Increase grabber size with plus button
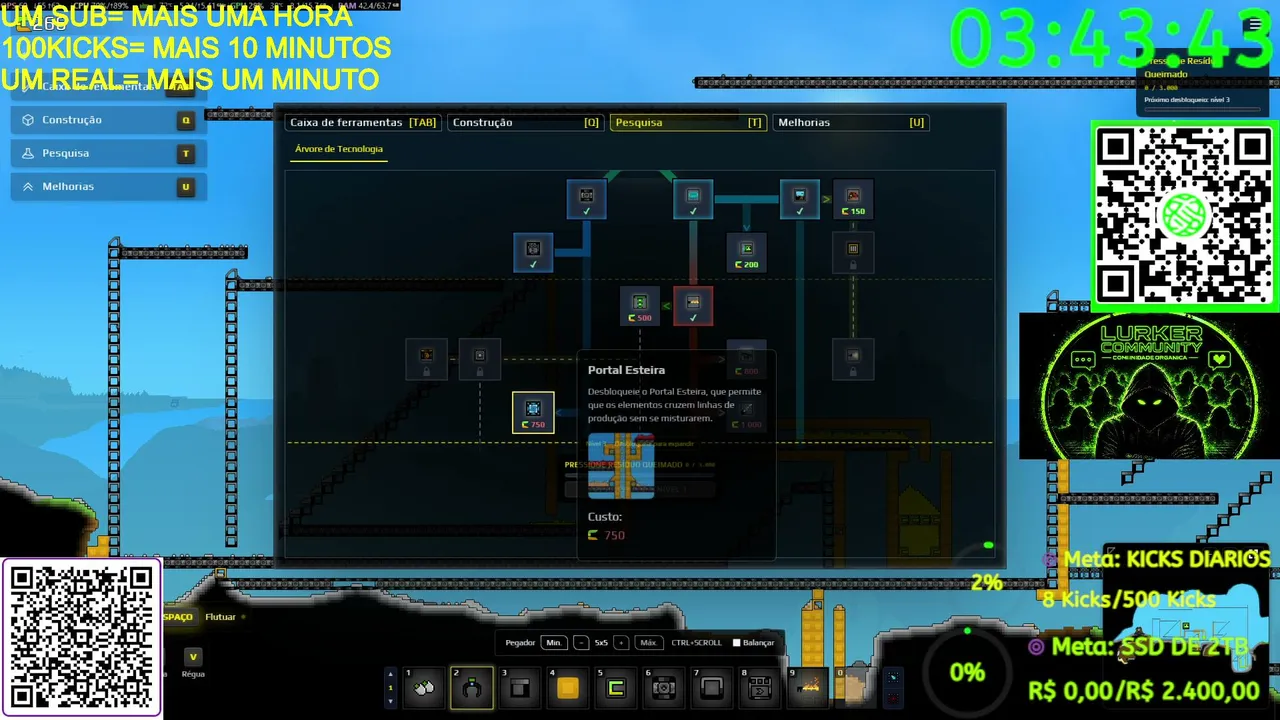The image size is (1280, 720). (x=621, y=643)
